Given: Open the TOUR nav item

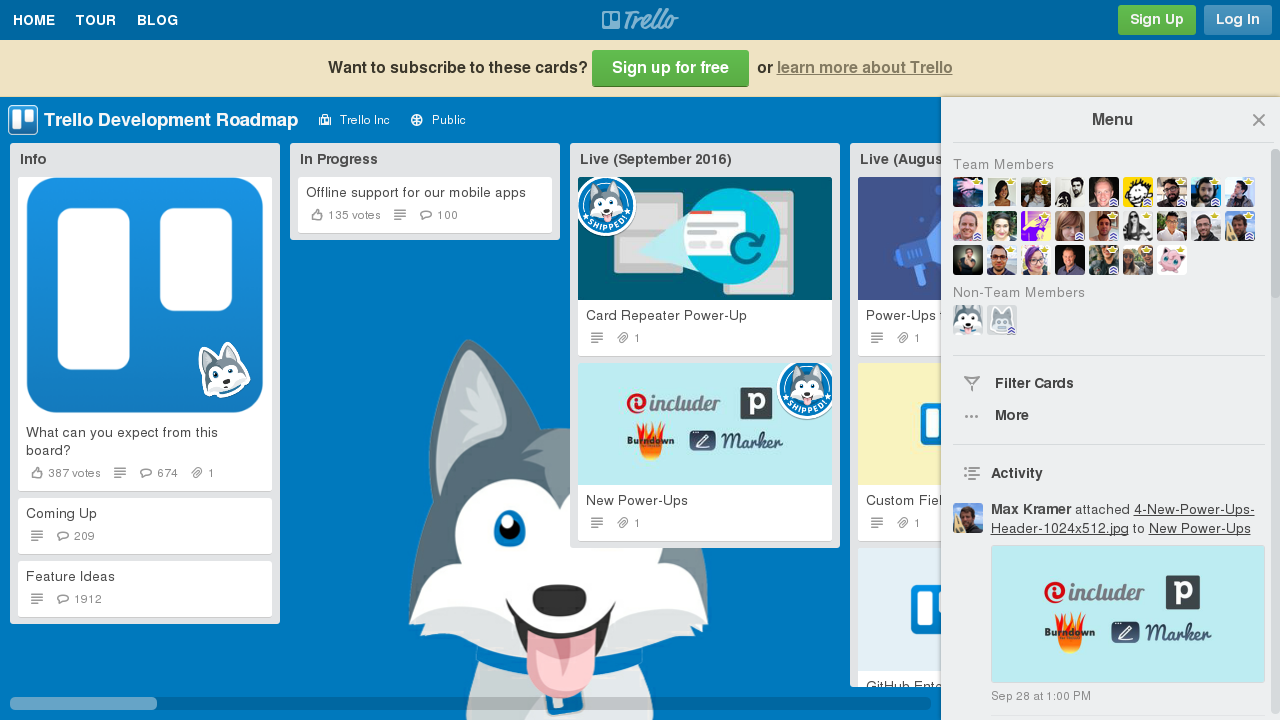Looking at the screenshot, I should click(96, 20).
